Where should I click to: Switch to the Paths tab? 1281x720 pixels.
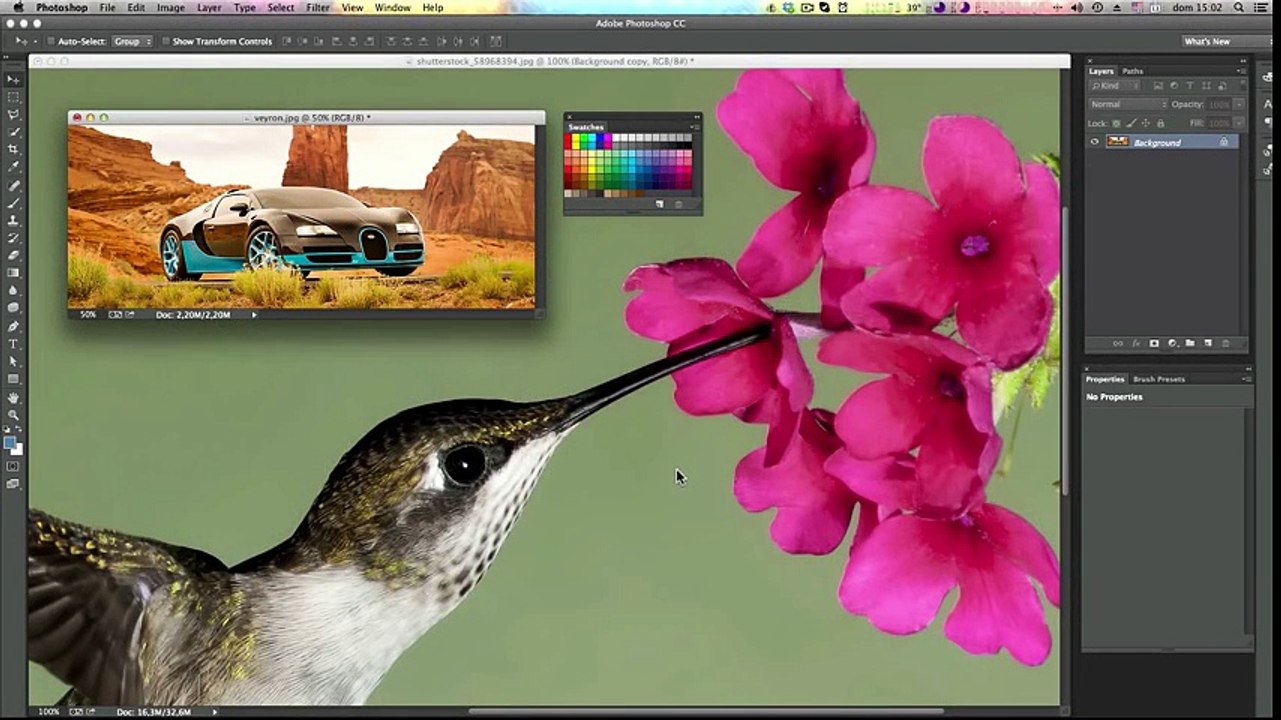pyautogui.click(x=1133, y=71)
